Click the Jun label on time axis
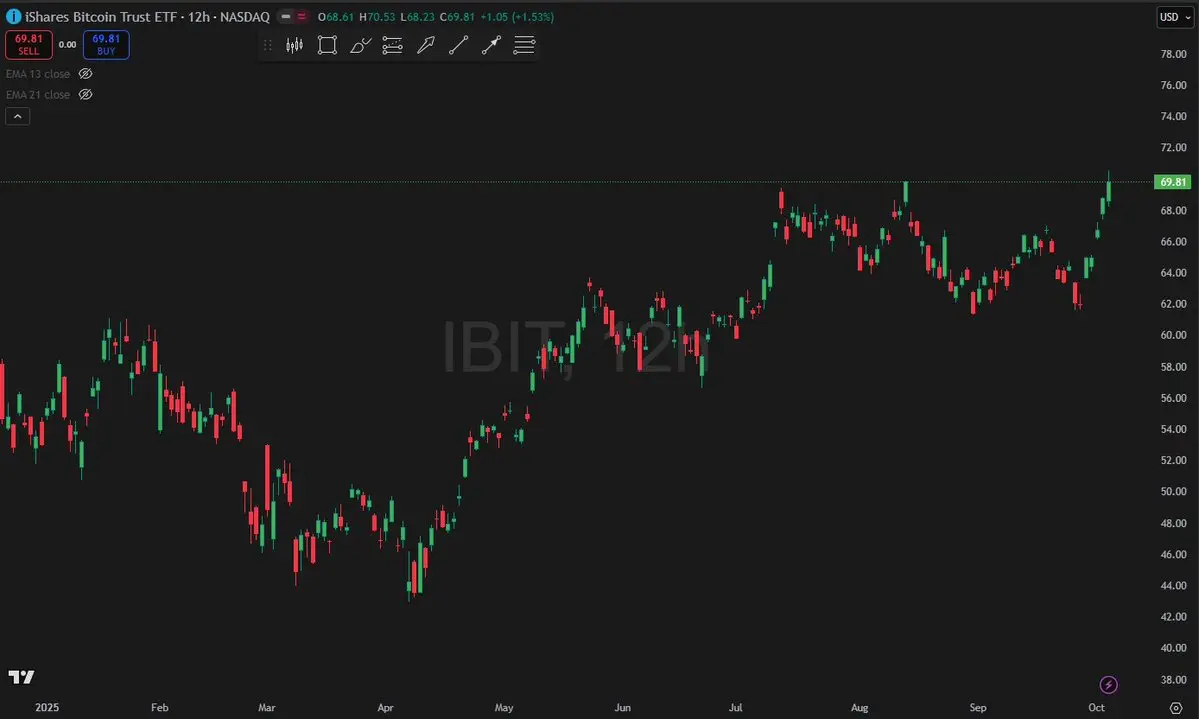1199x719 pixels. click(x=622, y=708)
